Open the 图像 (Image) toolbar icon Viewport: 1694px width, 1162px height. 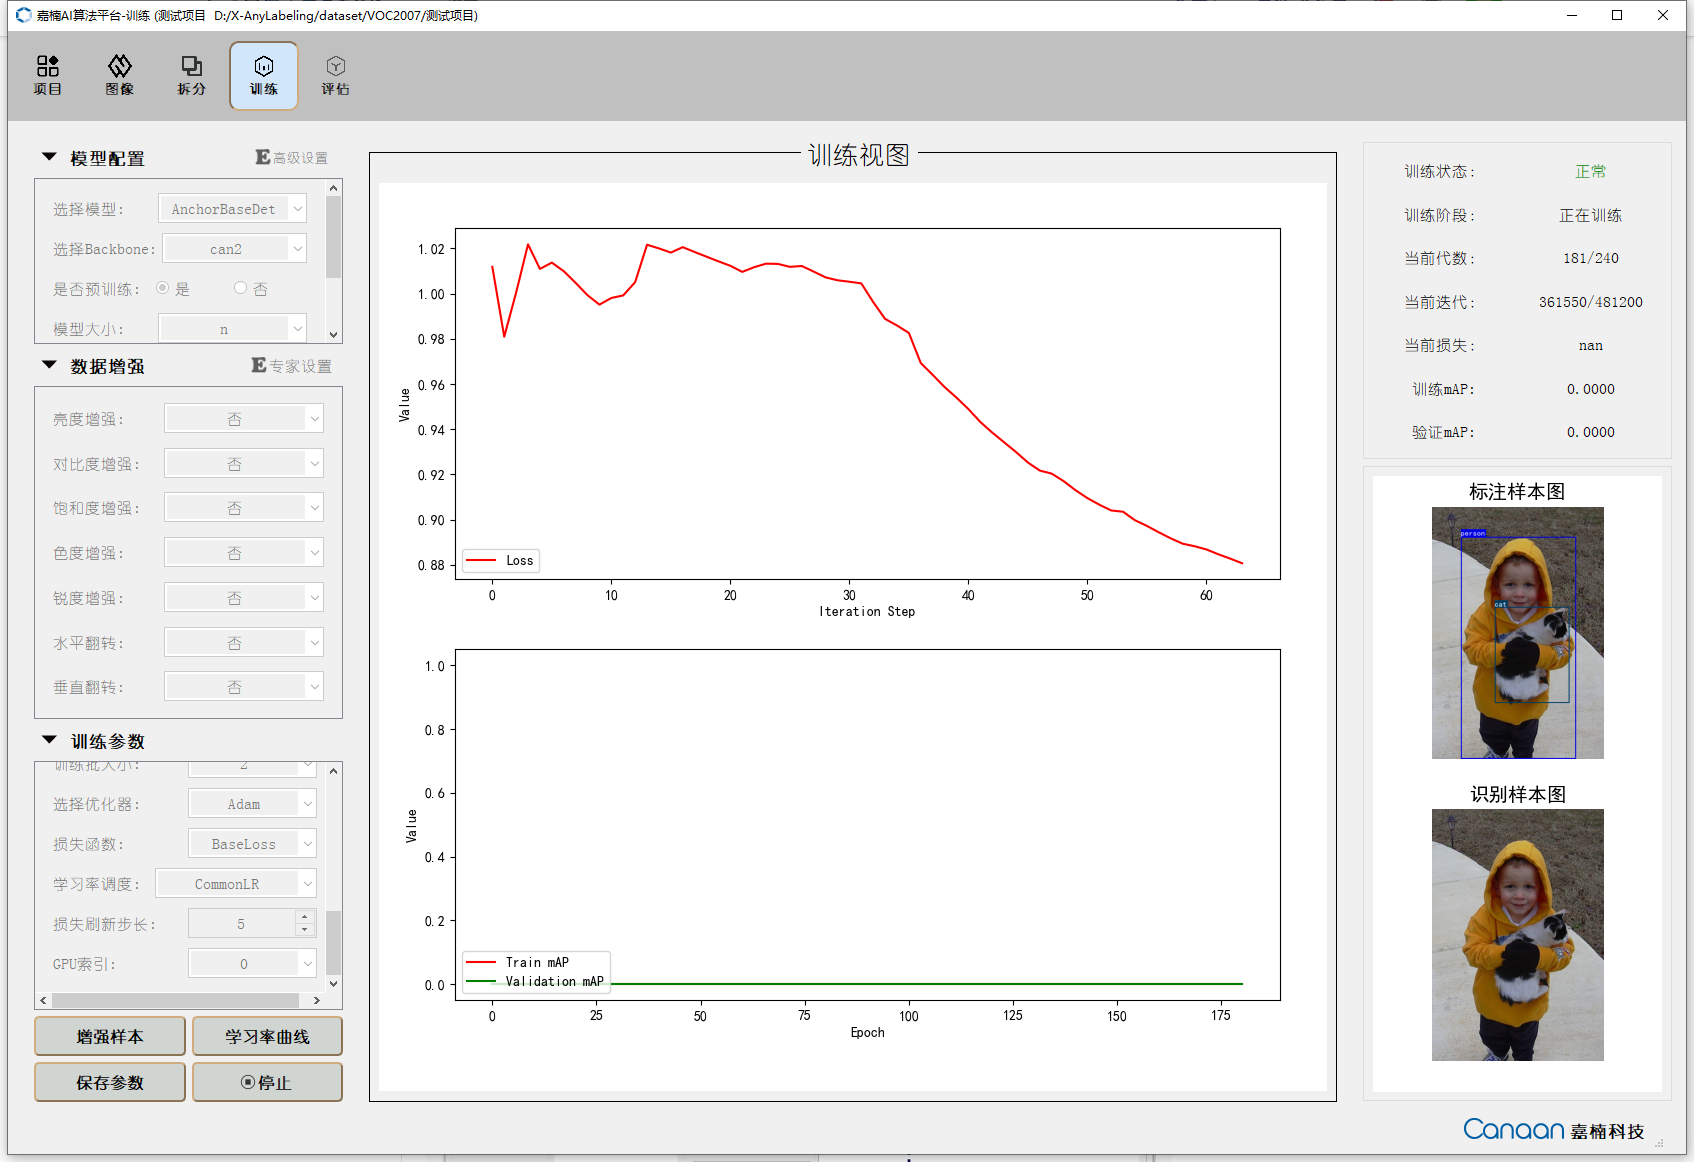click(120, 75)
